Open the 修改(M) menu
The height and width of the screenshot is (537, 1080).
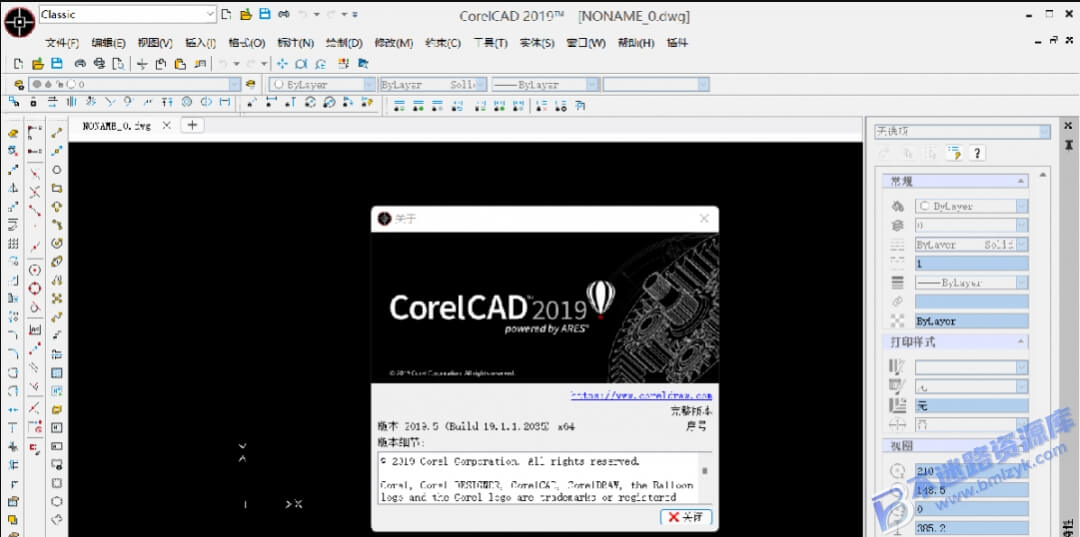pyautogui.click(x=393, y=43)
